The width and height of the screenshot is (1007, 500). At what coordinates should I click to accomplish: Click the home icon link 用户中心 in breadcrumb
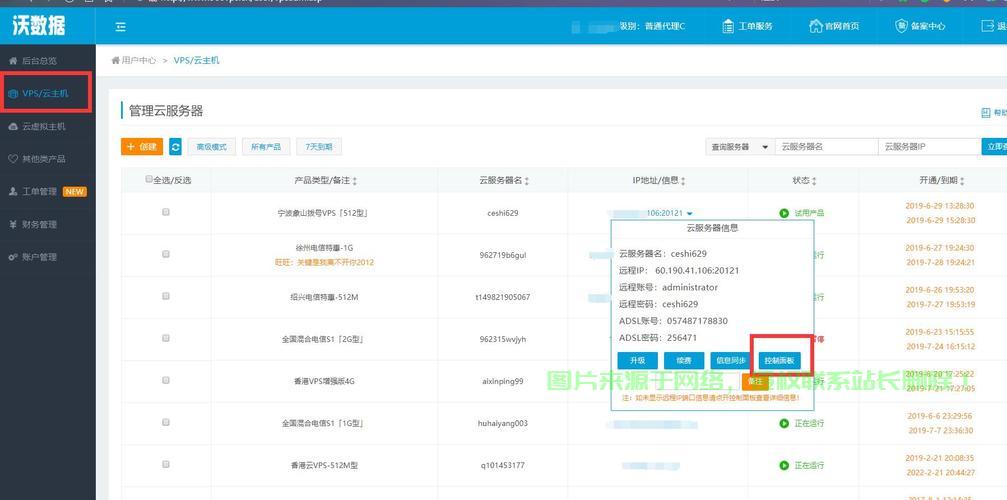[x=134, y=60]
